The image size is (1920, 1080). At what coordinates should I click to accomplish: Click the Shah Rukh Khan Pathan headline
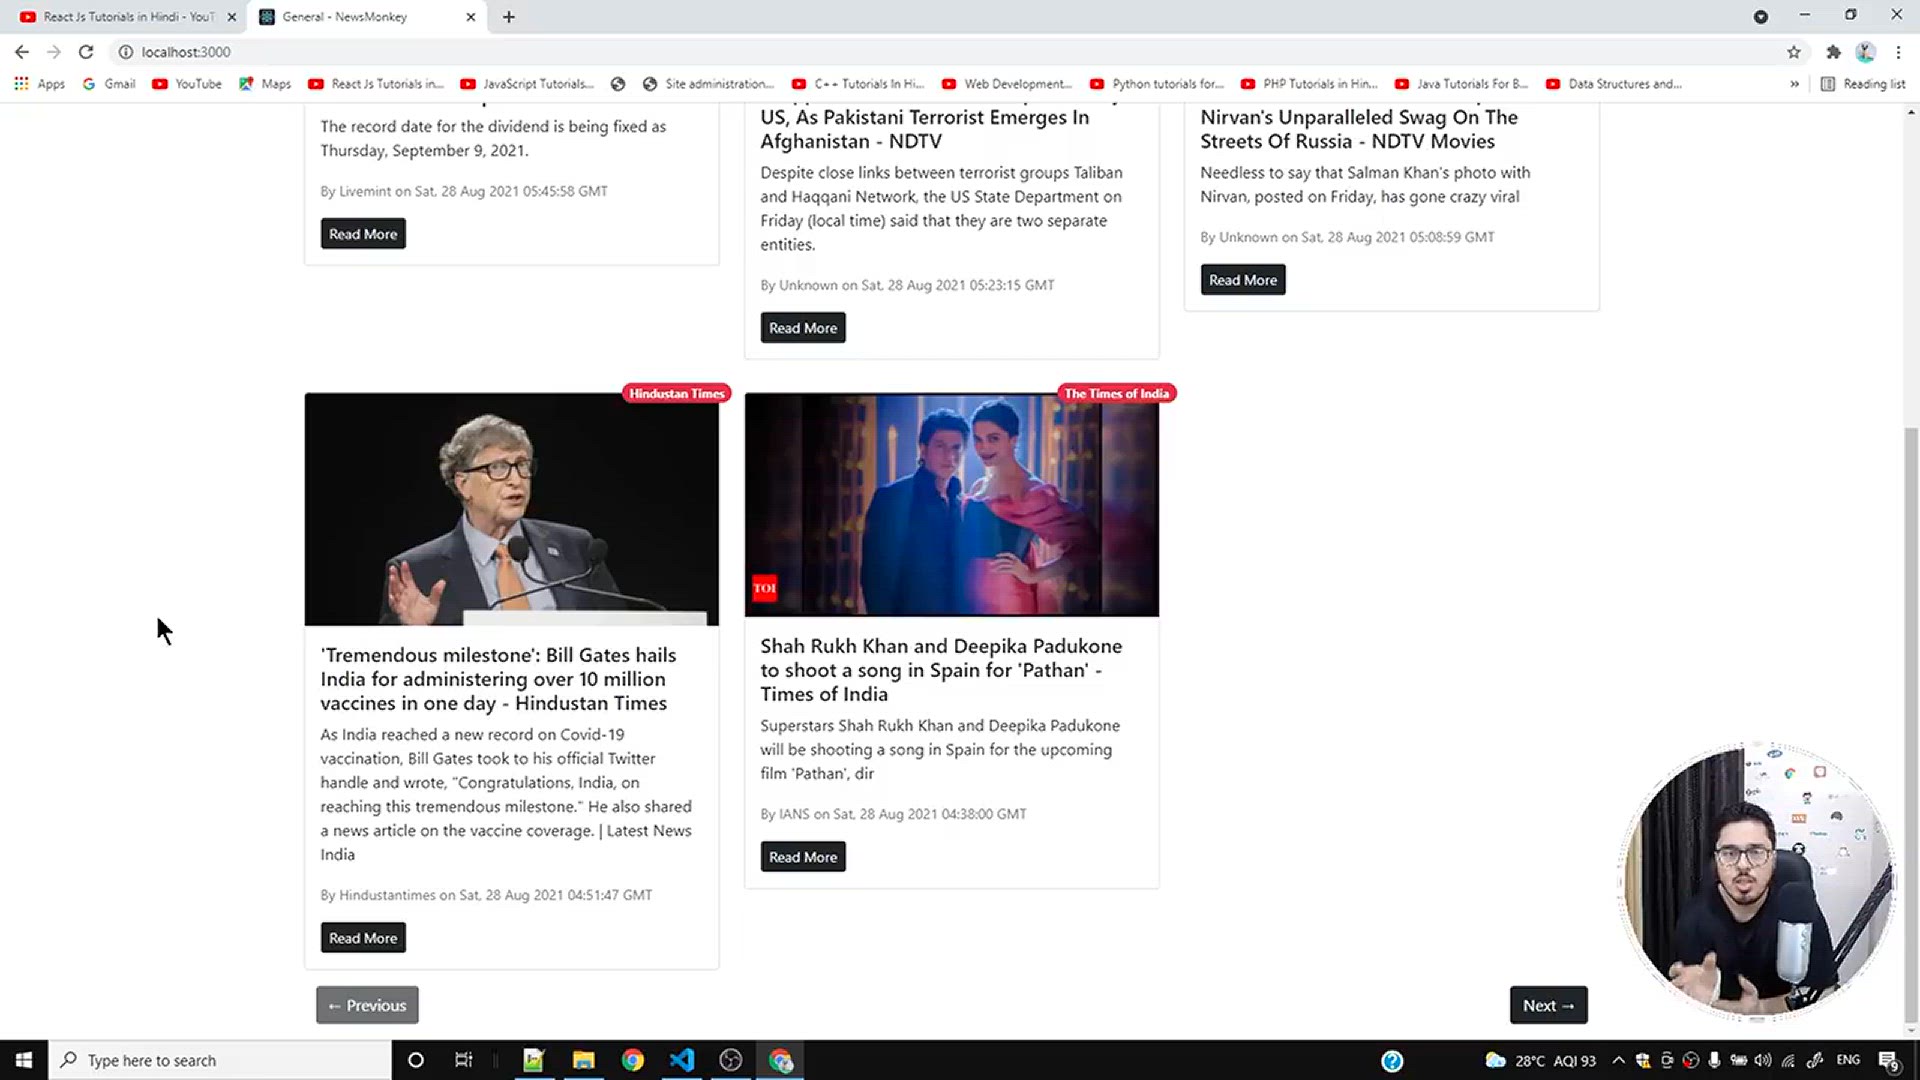click(x=941, y=670)
